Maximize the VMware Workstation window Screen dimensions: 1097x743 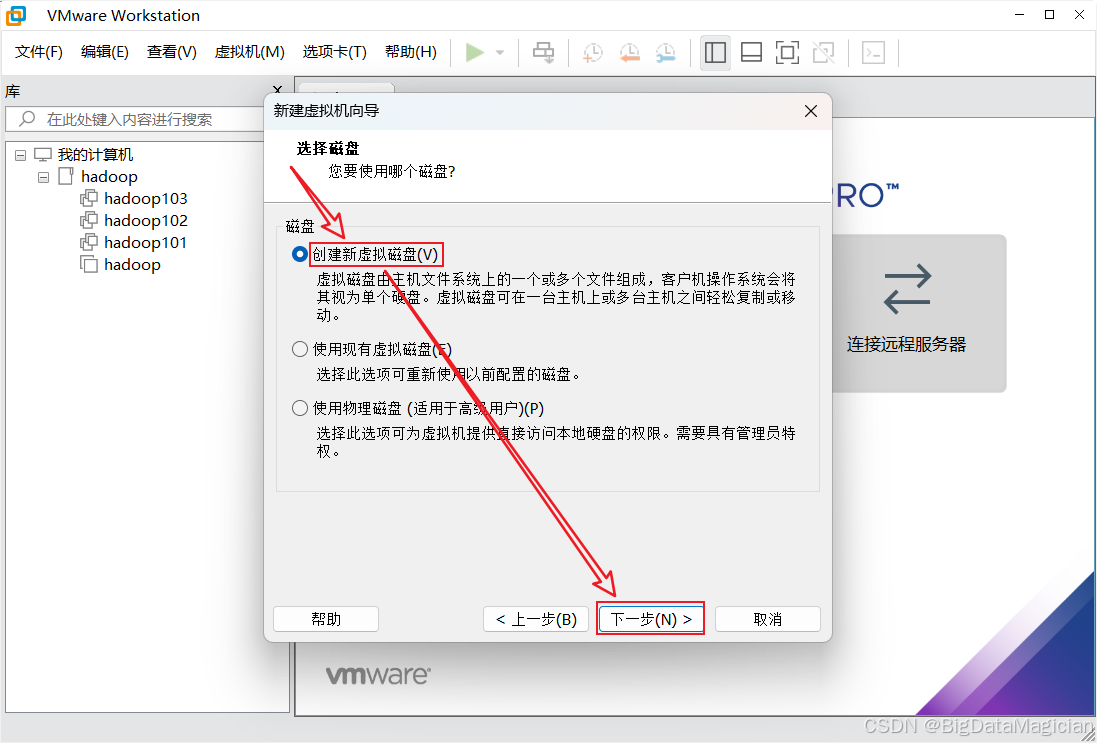coord(1049,15)
